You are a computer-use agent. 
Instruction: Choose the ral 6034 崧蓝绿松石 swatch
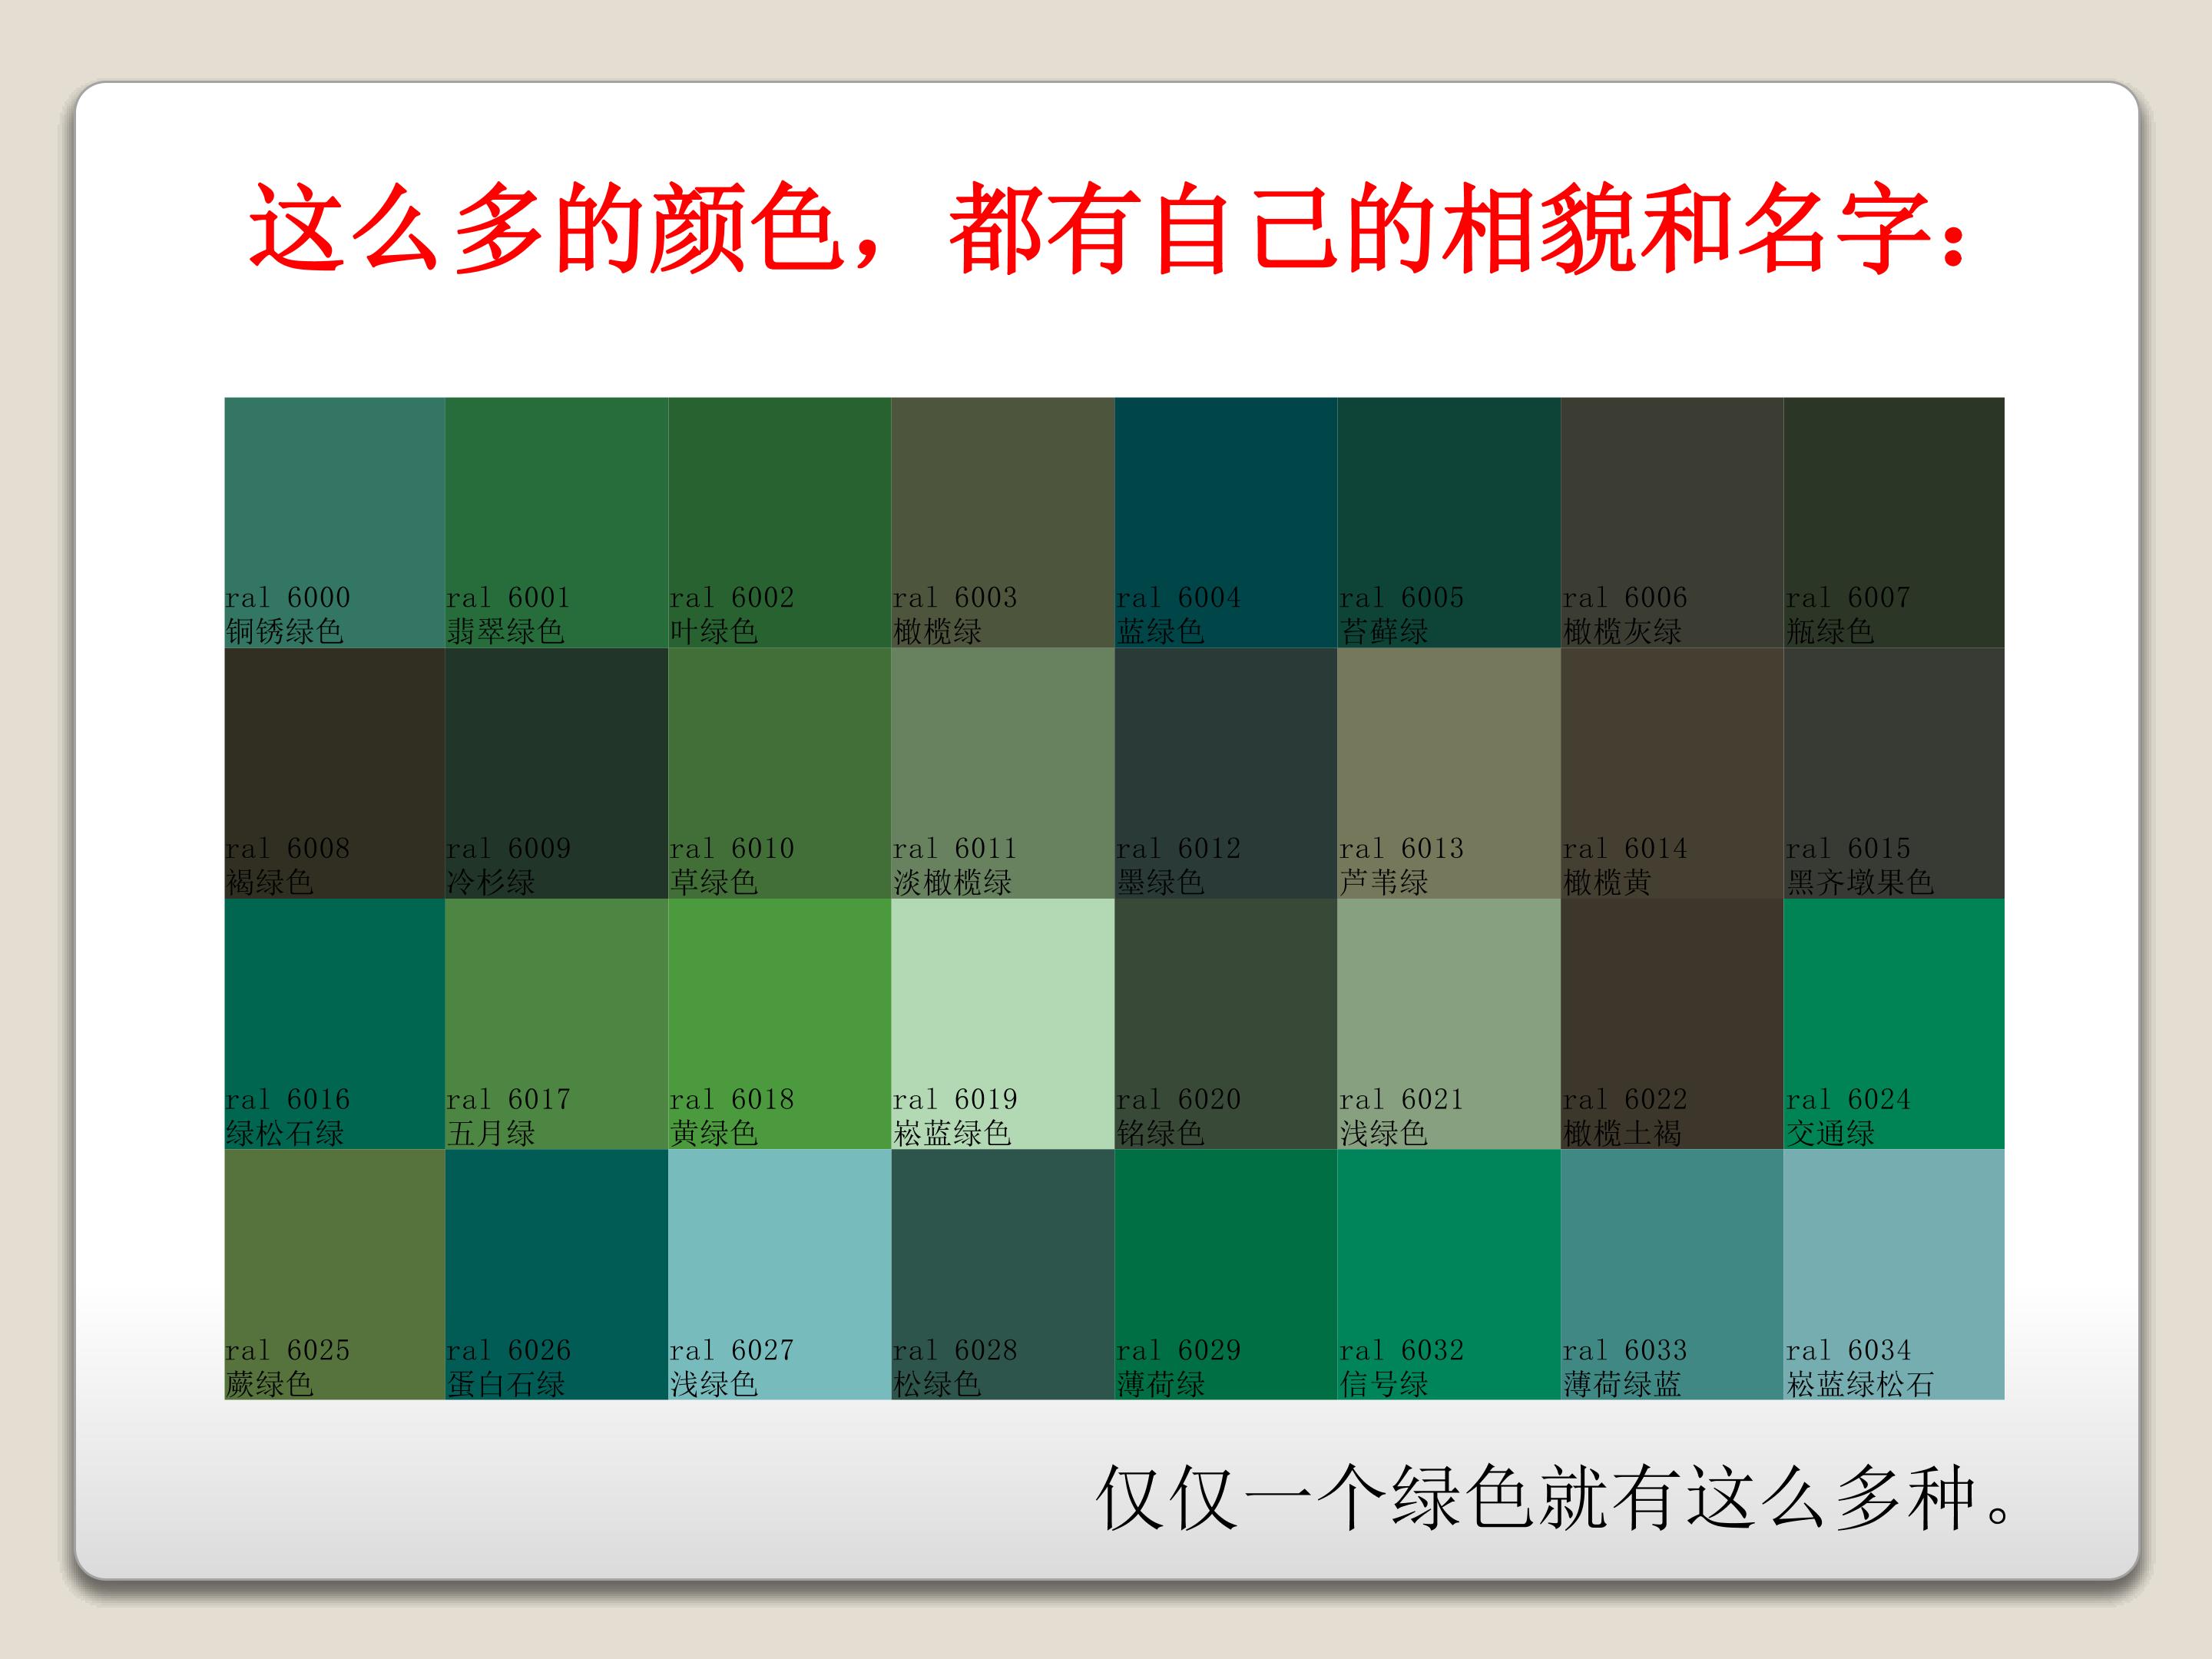click(x=1894, y=1275)
